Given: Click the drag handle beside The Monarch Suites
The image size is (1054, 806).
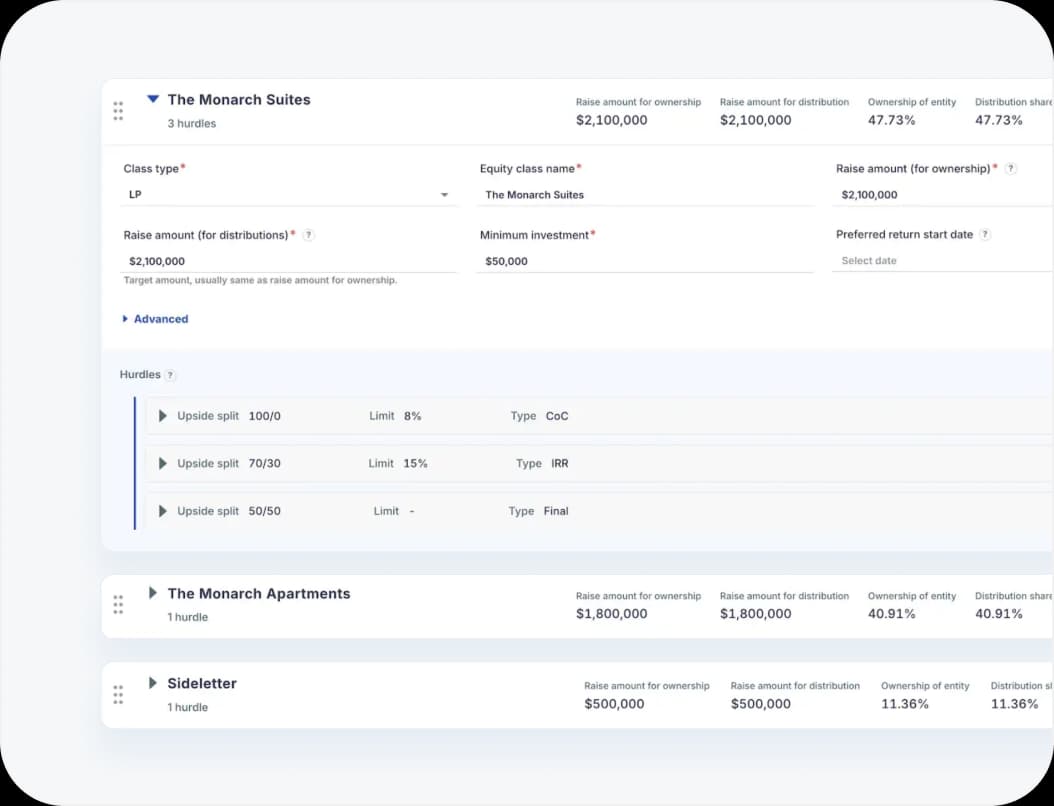Looking at the screenshot, I should [117, 111].
